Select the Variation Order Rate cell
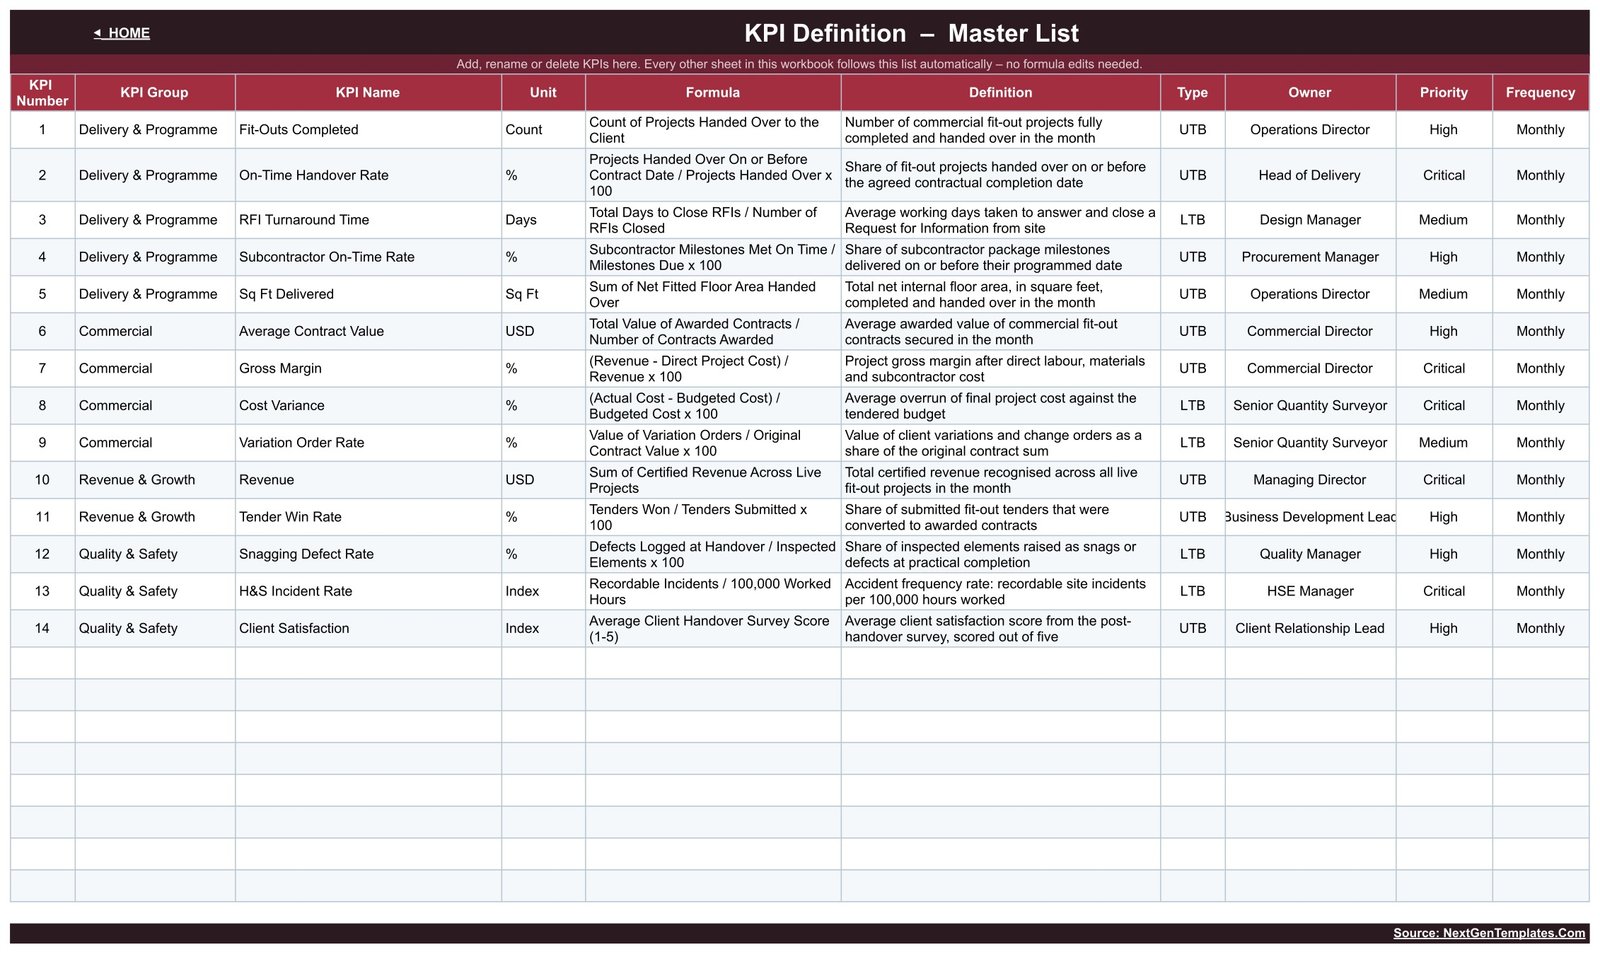The width and height of the screenshot is (1600, 954). pyautogui.click(x=368, y=442)
